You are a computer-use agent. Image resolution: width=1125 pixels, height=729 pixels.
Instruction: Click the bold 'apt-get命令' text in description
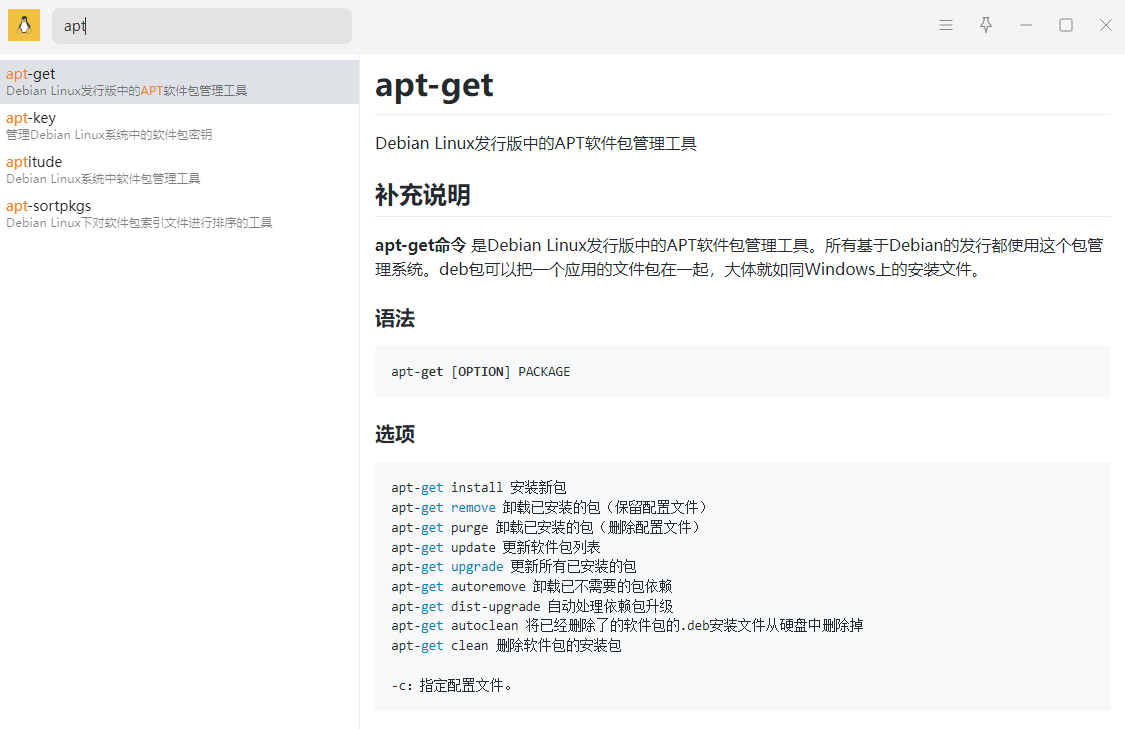(420, 245)
